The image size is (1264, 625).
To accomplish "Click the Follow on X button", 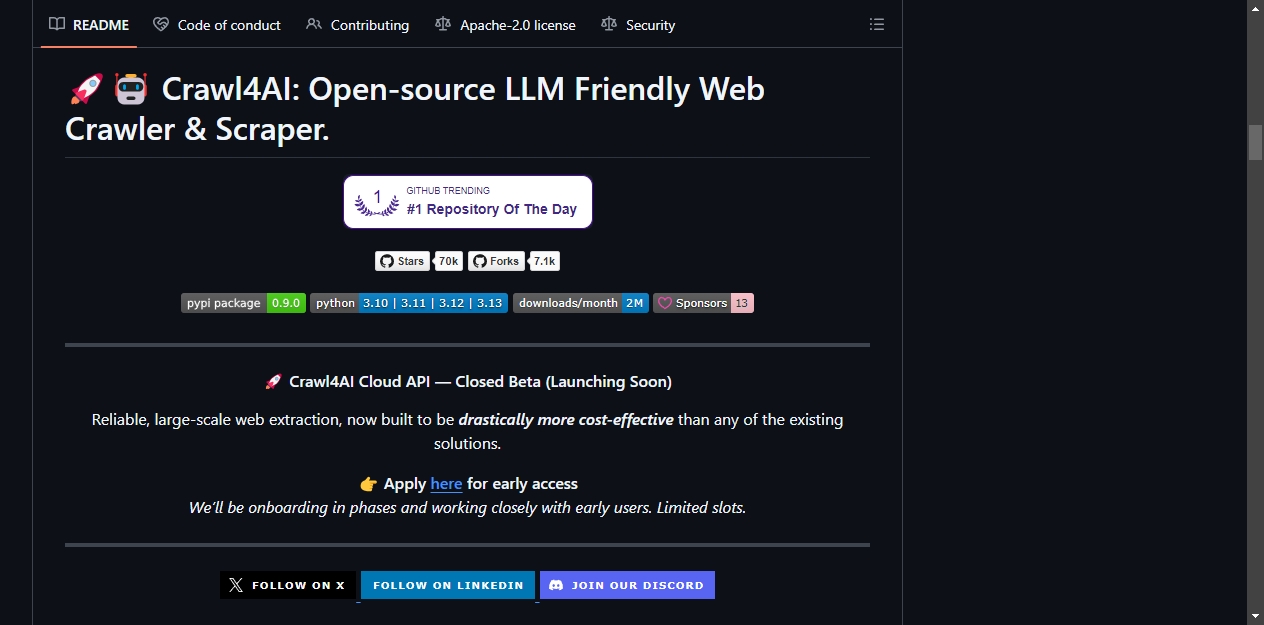I will (x=288, y=585).
